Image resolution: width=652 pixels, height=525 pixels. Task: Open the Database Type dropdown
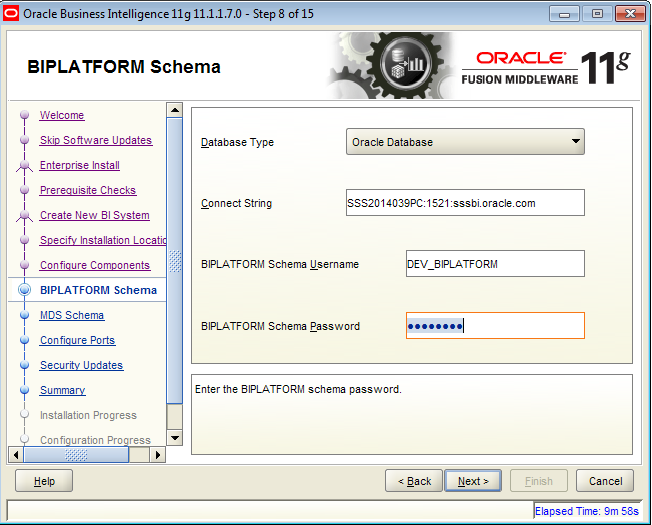[x=465, y=142]
